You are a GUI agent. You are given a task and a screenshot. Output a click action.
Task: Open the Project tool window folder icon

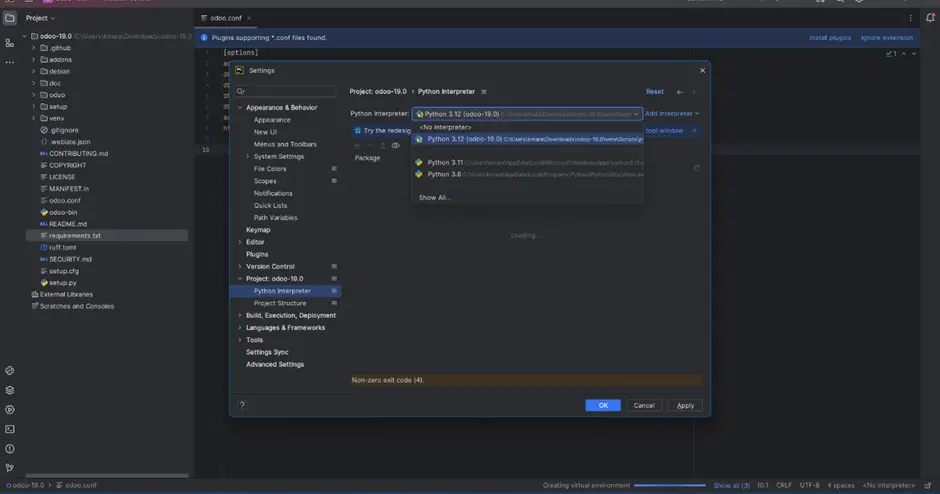pyautogui.click(x=10, y=18)
